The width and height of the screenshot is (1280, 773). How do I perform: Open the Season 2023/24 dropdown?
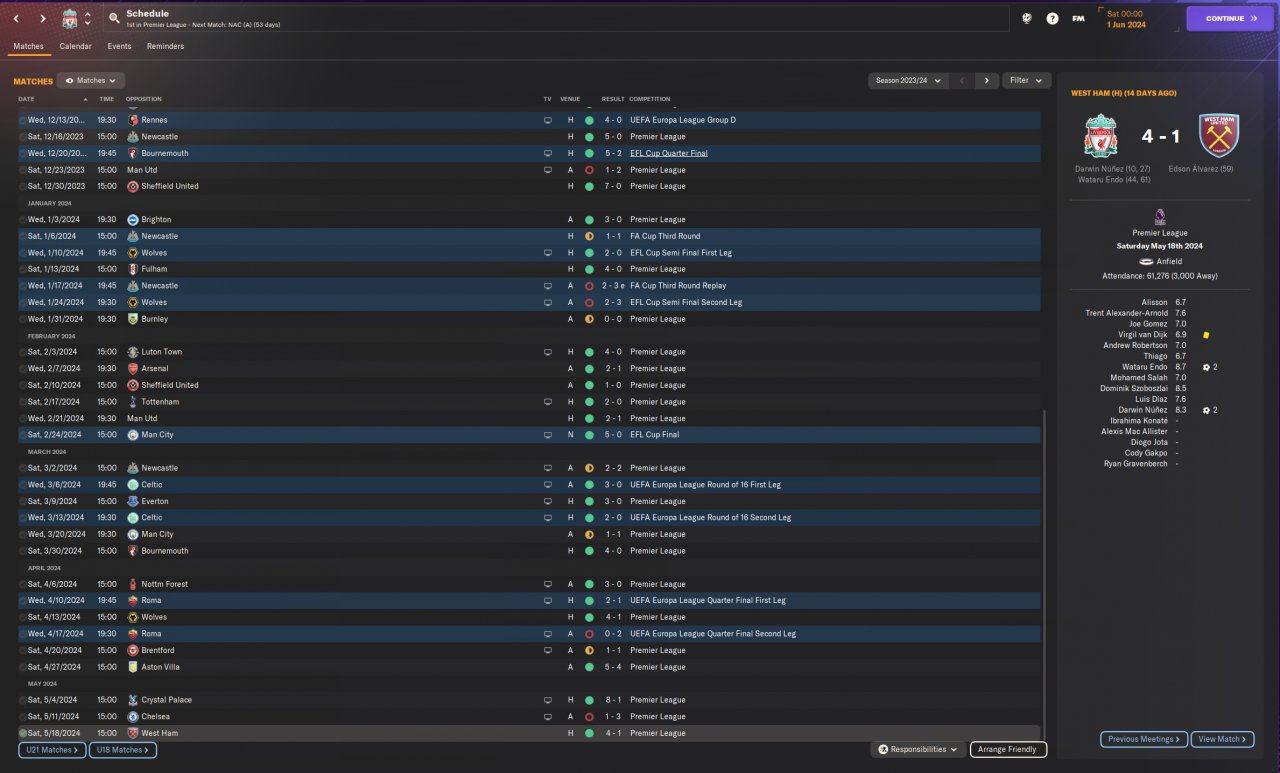click(909, 81)
